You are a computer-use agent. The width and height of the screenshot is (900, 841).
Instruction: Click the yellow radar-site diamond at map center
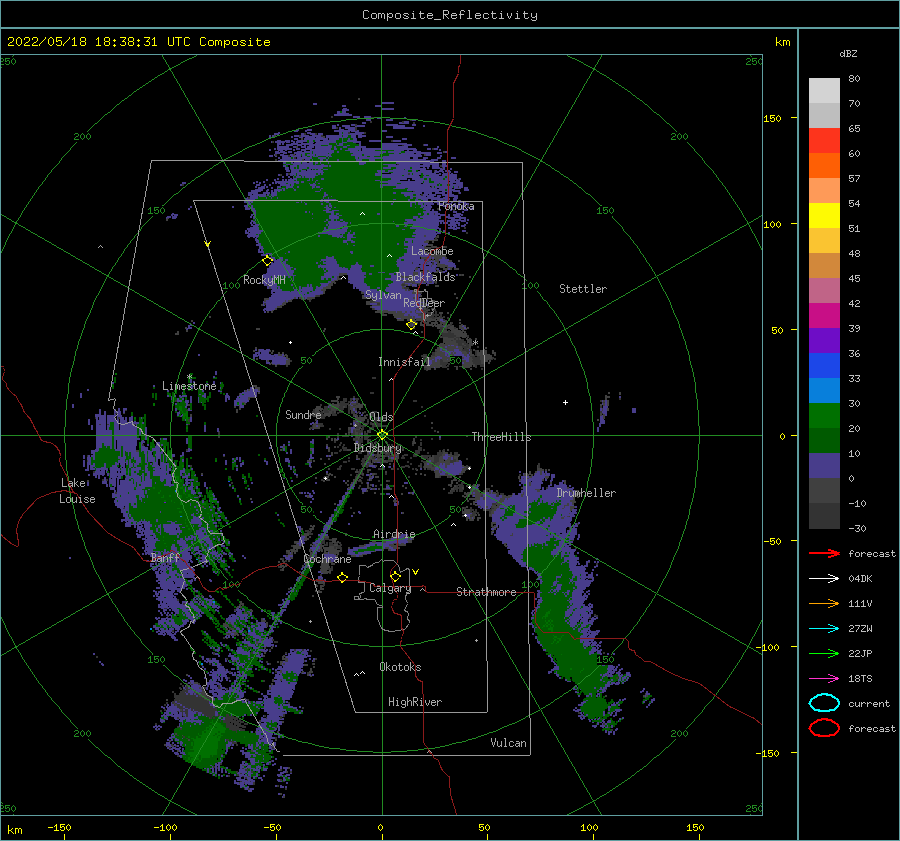382,435
